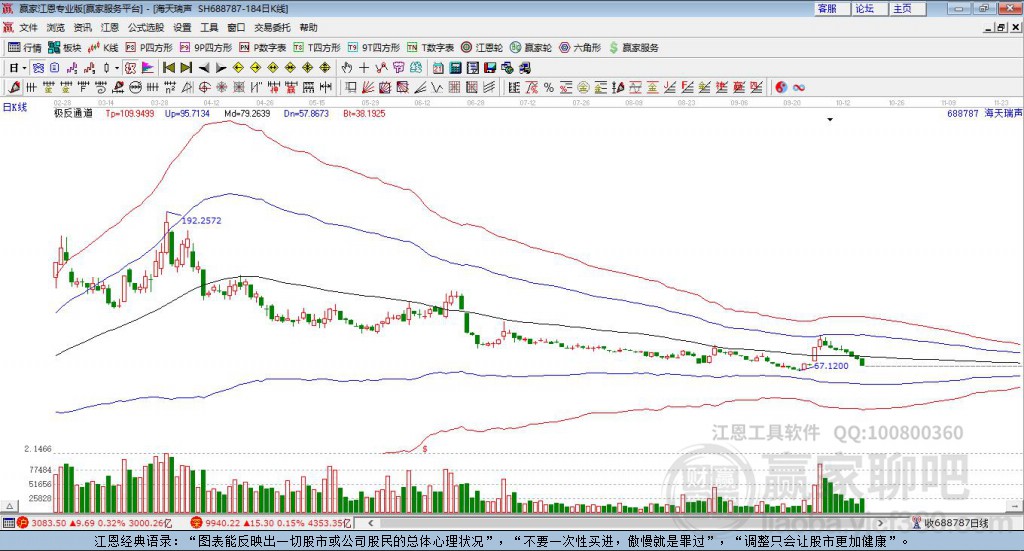Open the 文件 menu
This screenshot has height=551, width=1024.
click(28, 27)
